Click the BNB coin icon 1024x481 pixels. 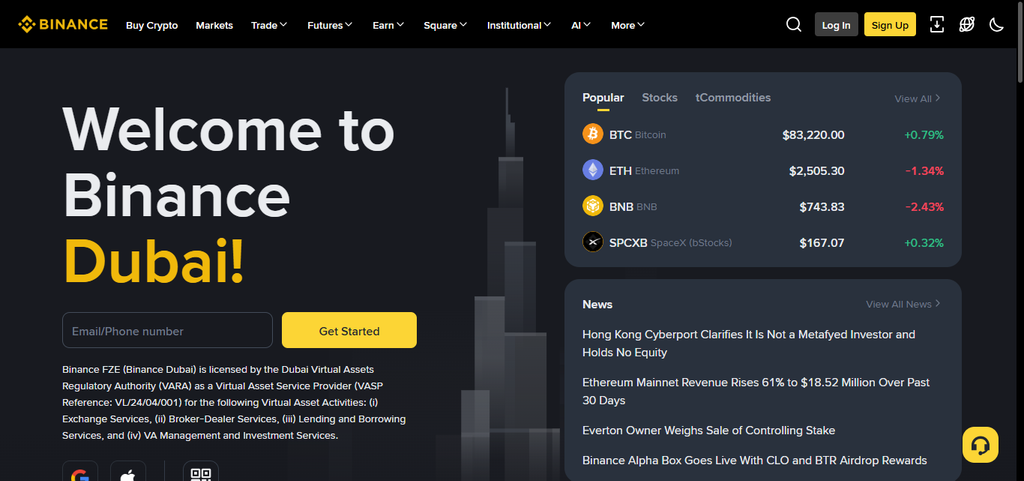pyautogui.click(x=592, y=206)
